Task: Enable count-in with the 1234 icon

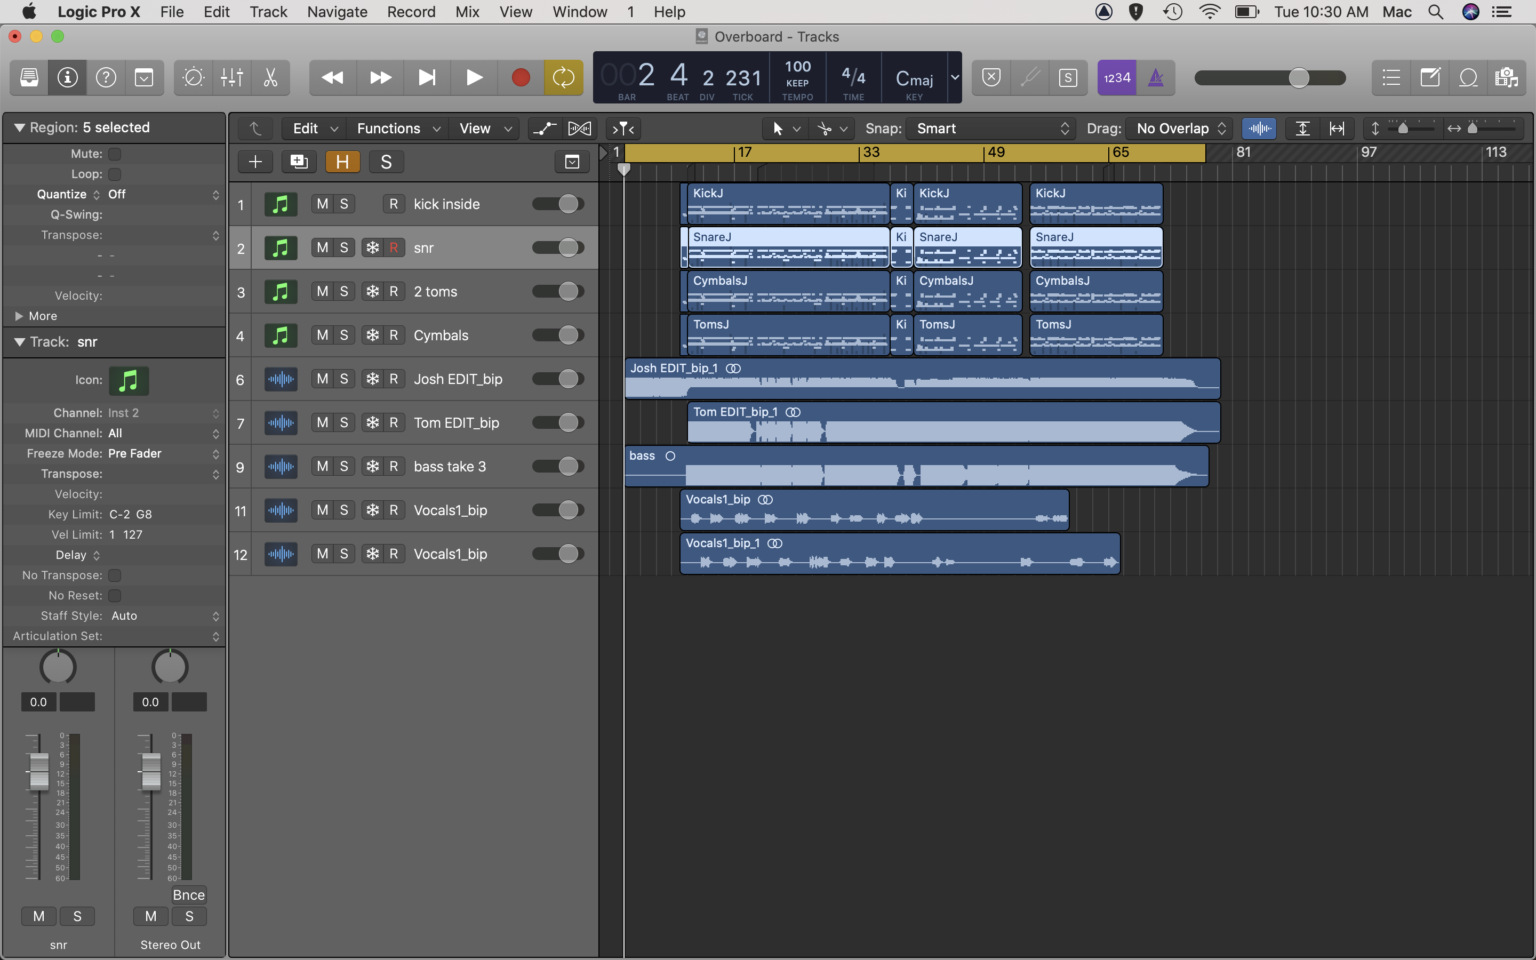Action: click(1117, 77)
